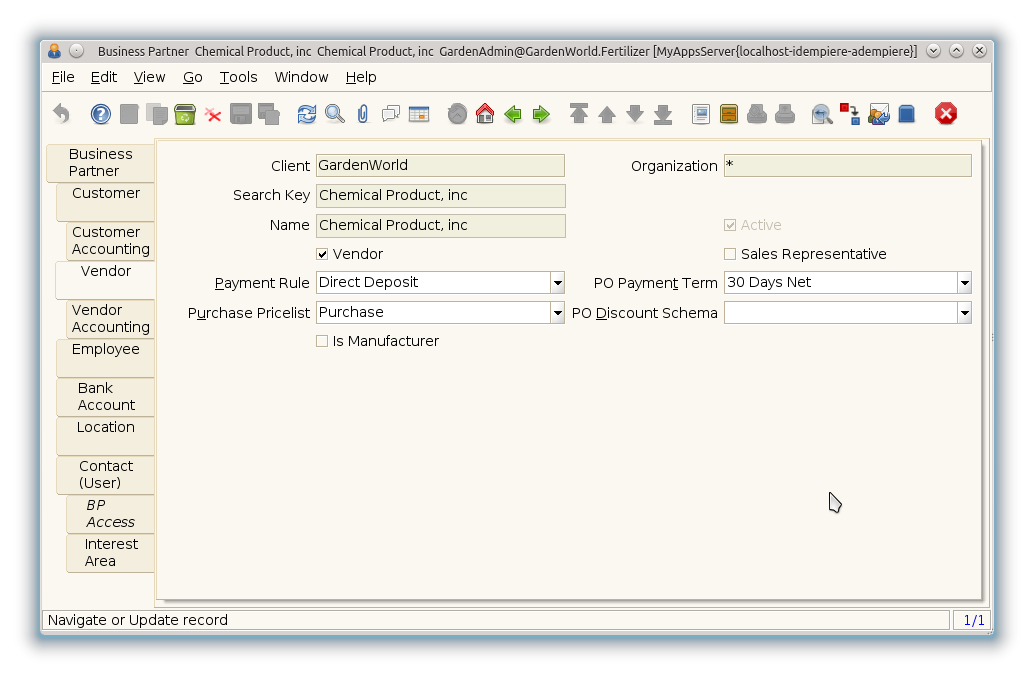Click the green back arrow icon
The width and height of the screenshot is (1034, 675).
[x=513, y=114]
